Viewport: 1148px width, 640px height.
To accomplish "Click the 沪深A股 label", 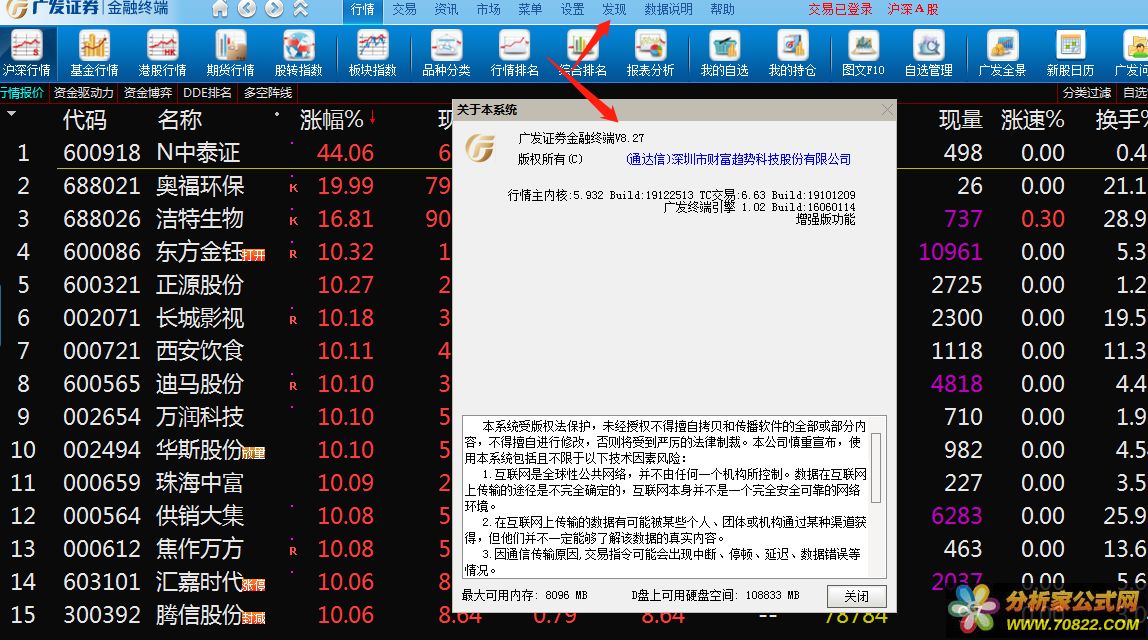I will (913, 10).
